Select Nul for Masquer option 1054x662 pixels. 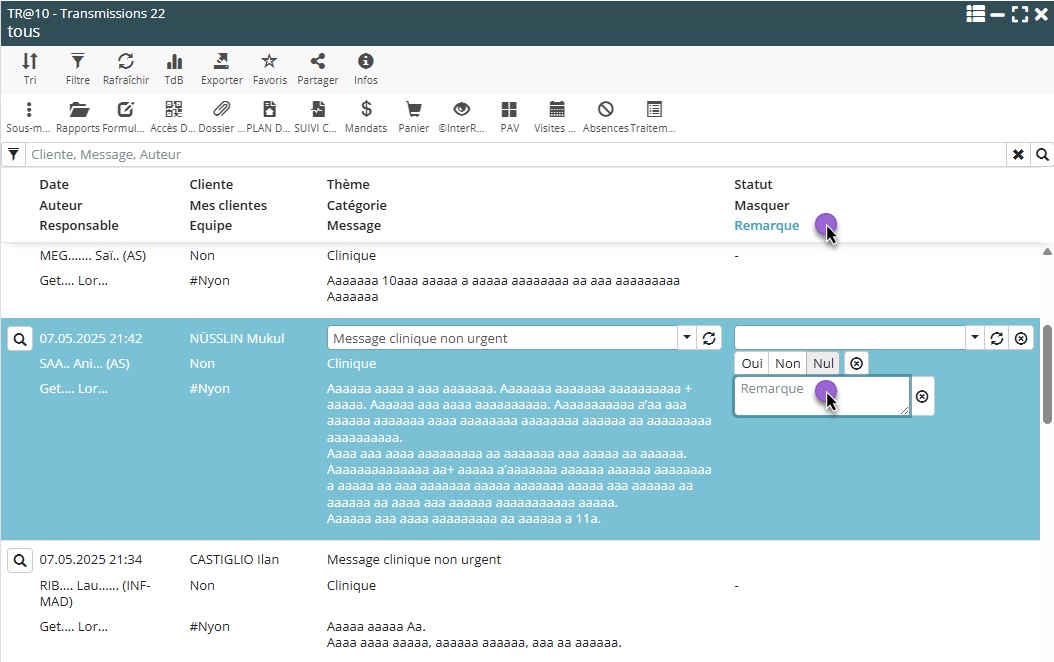(x=823, y=364)
